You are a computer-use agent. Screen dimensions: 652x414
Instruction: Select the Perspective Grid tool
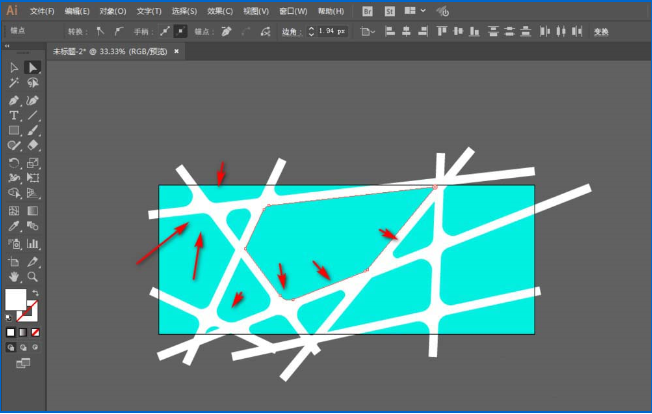coord(32,193)
